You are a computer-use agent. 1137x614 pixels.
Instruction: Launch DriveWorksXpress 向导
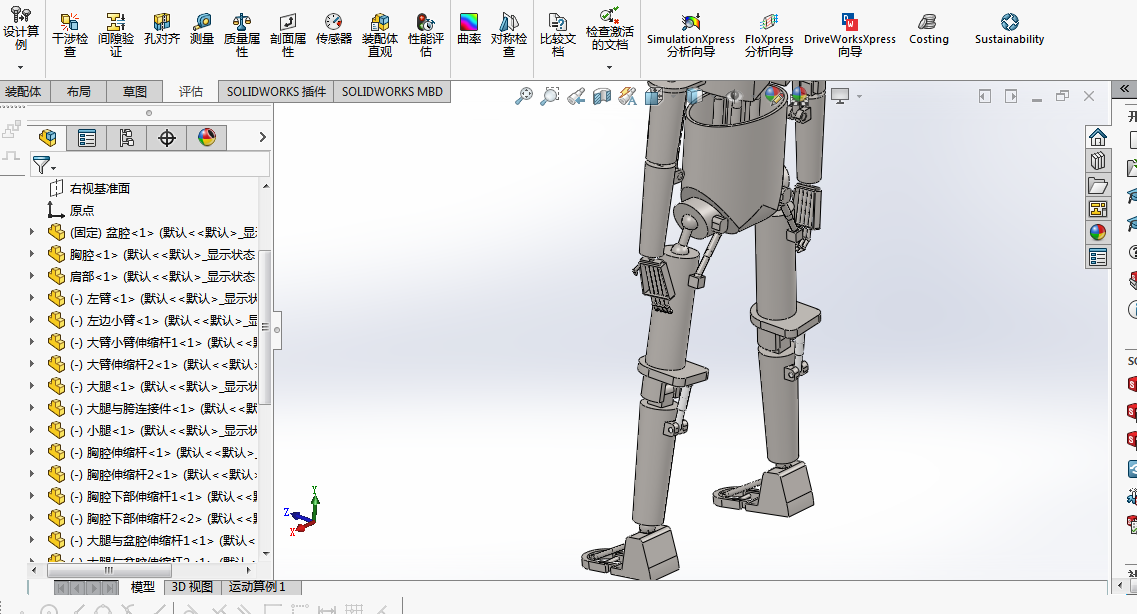[x=850, y=33]
